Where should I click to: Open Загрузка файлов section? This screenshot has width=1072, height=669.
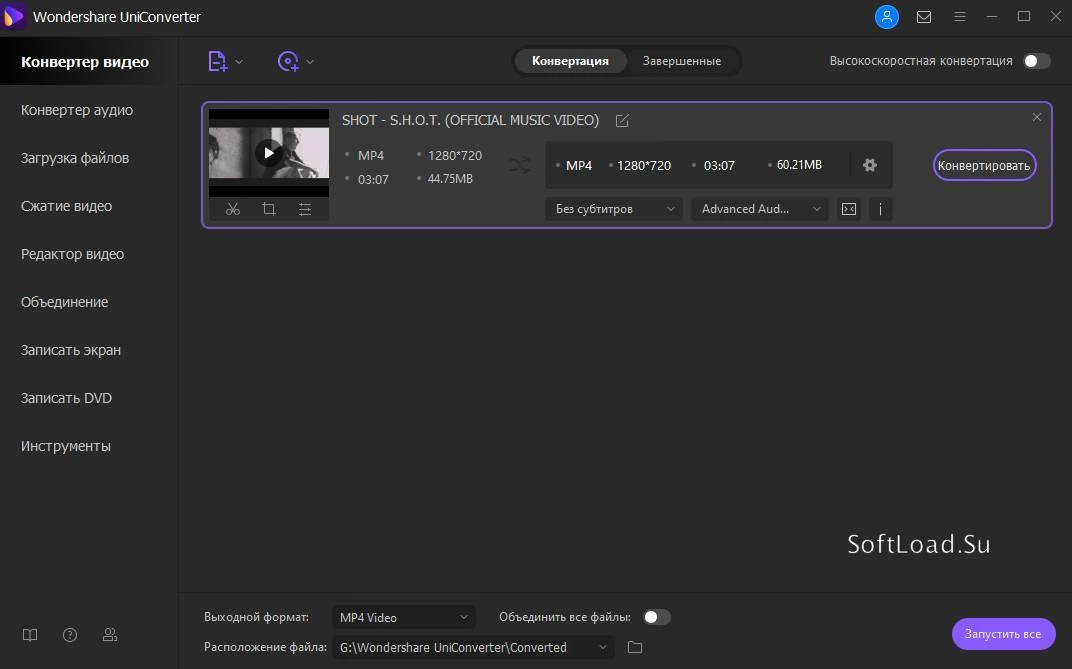click(75, 158)
